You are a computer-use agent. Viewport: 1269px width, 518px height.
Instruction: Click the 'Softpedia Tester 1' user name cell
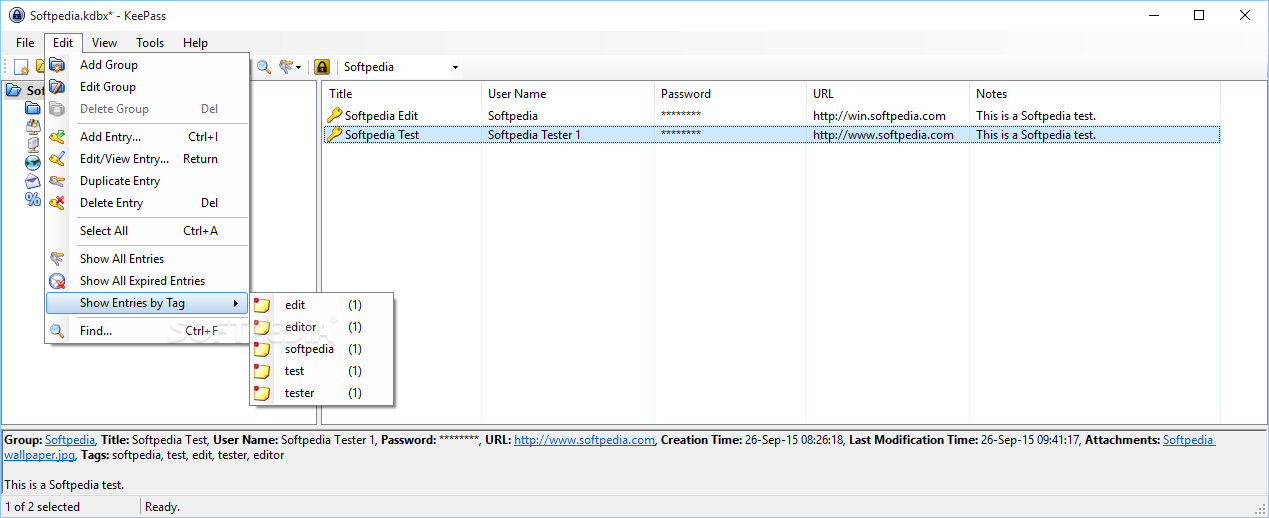(x=534, y=134)
